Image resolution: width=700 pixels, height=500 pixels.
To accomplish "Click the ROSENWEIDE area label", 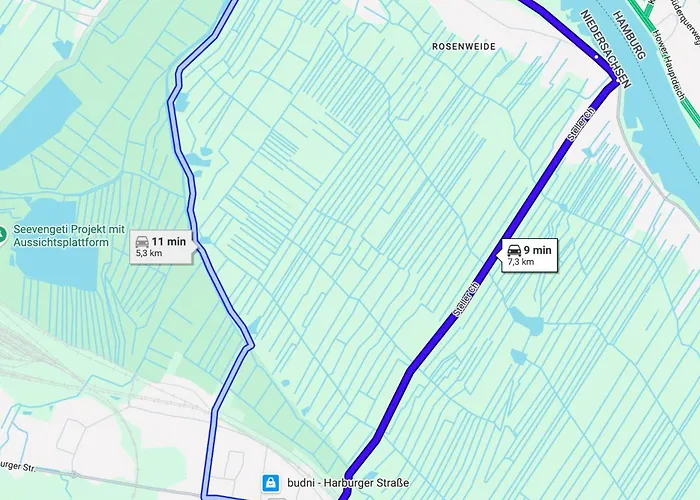I will [464, 46].
